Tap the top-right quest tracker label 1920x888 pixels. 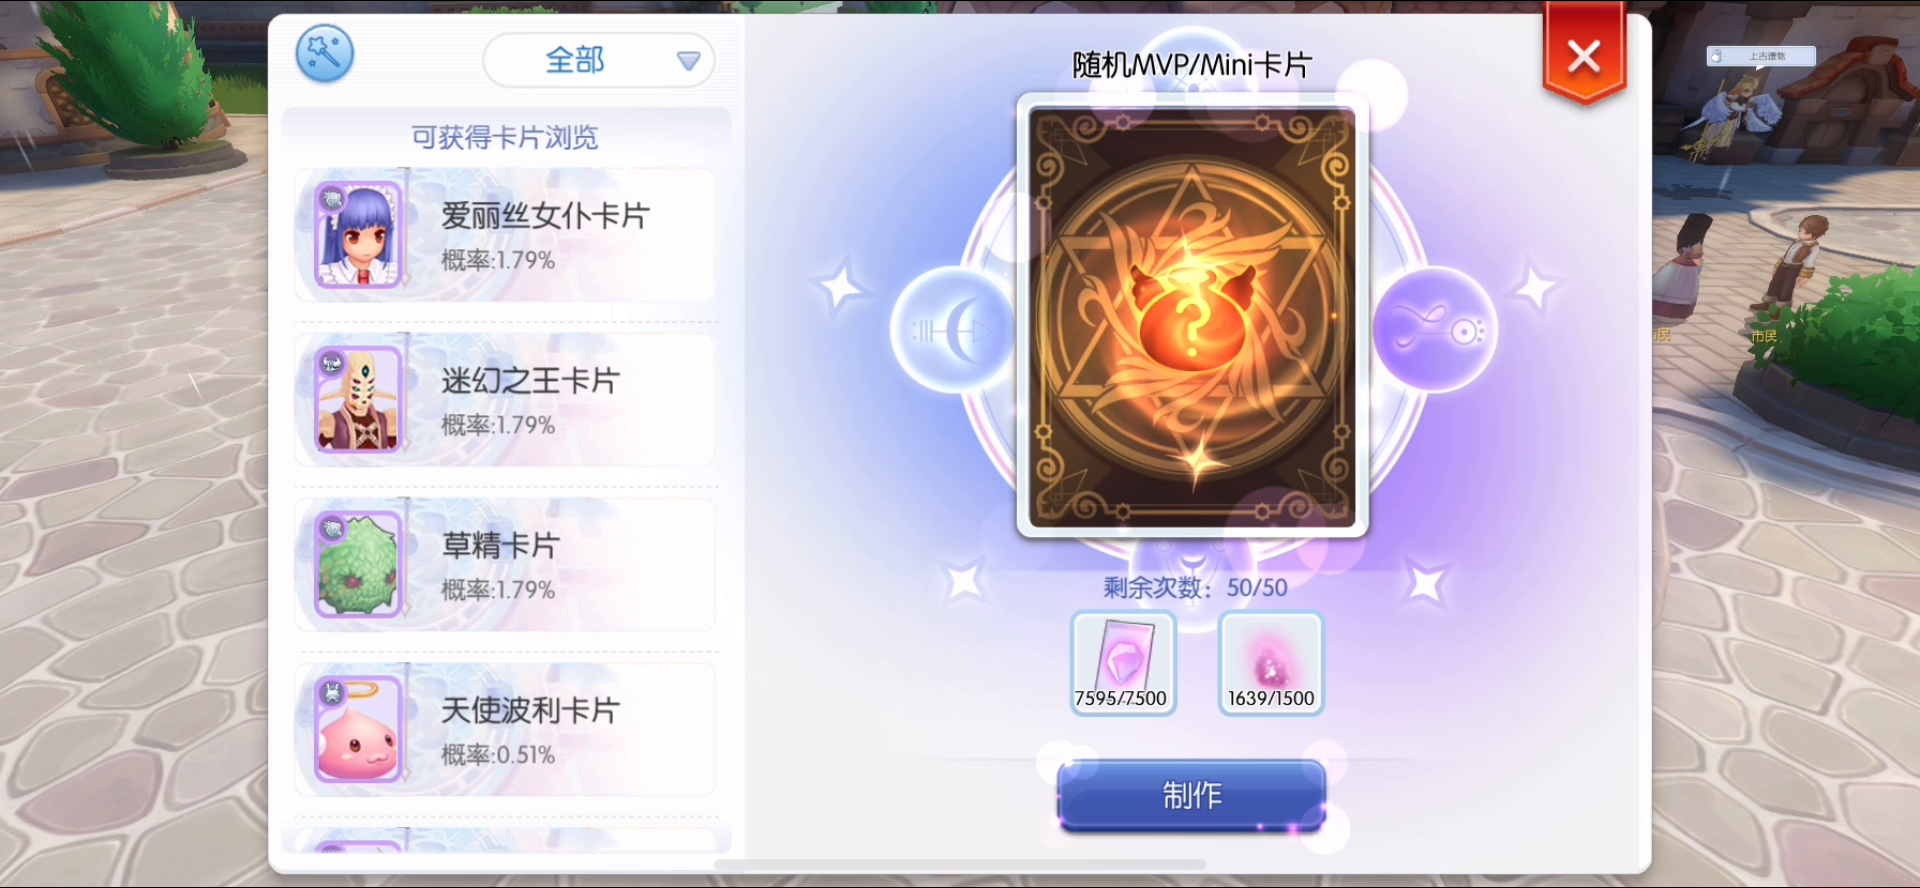[1761, 56]
